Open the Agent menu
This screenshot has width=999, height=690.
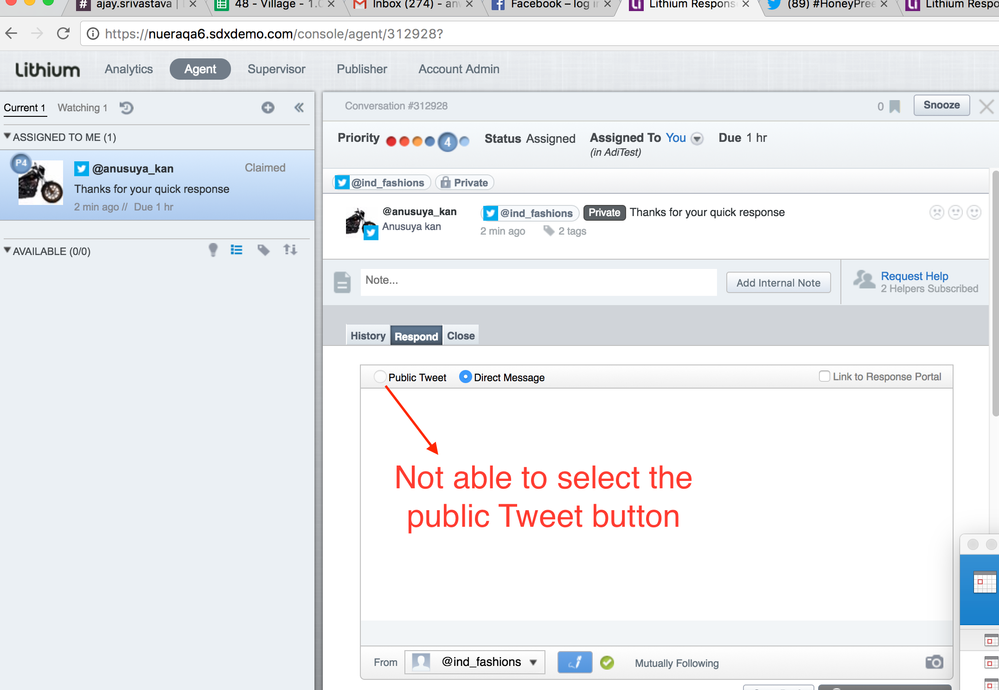pos(200,69)
